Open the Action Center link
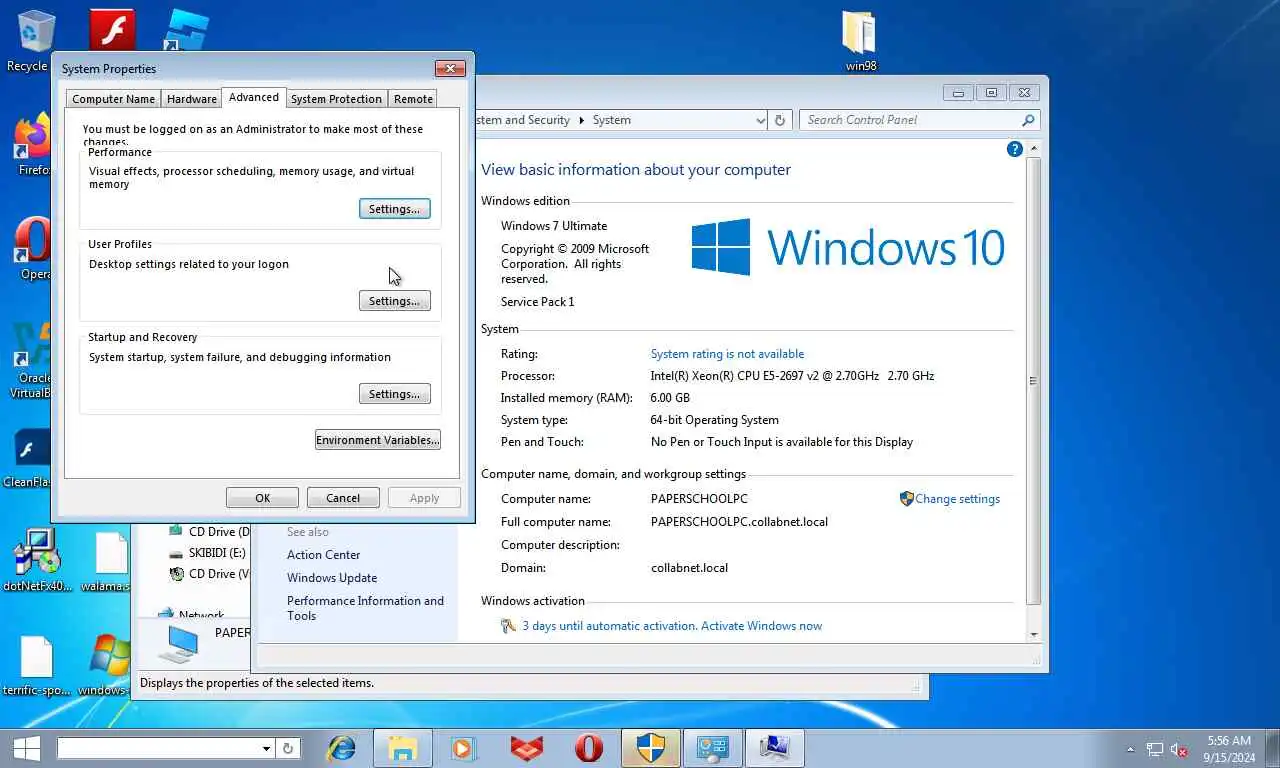This screenshot has height=768, width=1280. [x=323, y=555]
